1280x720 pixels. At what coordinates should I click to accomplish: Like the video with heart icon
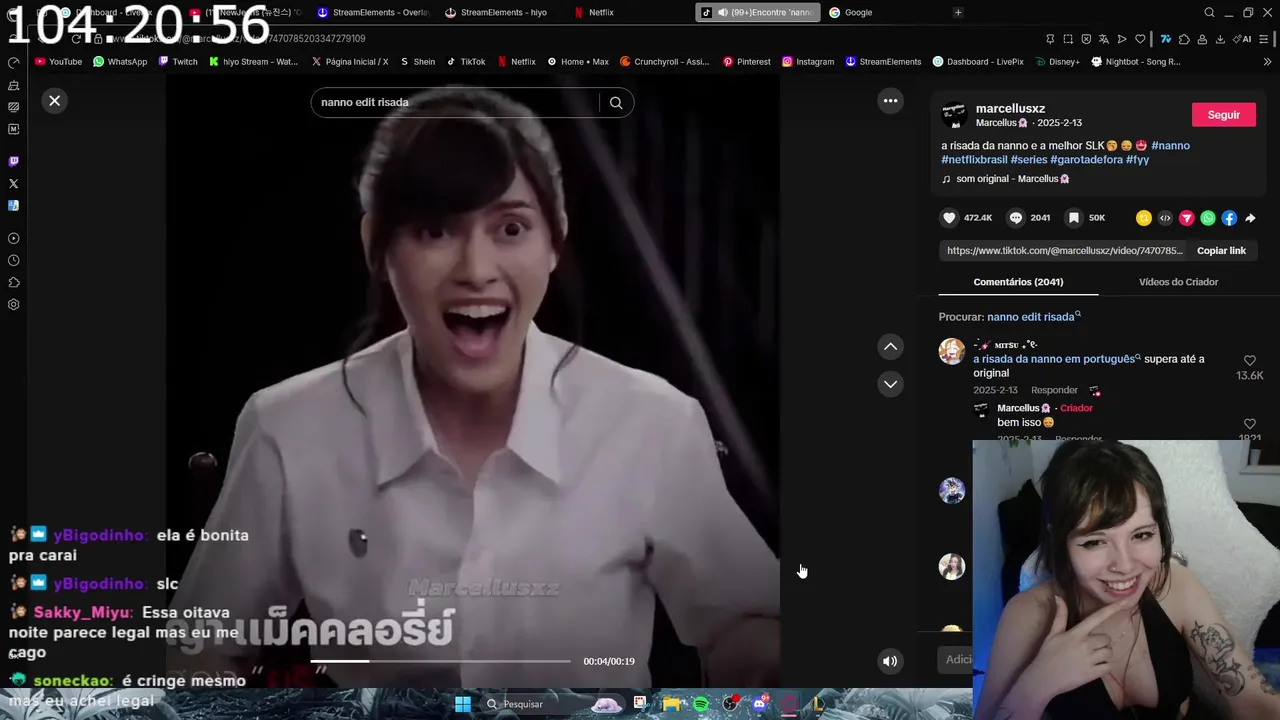[949, 218]
